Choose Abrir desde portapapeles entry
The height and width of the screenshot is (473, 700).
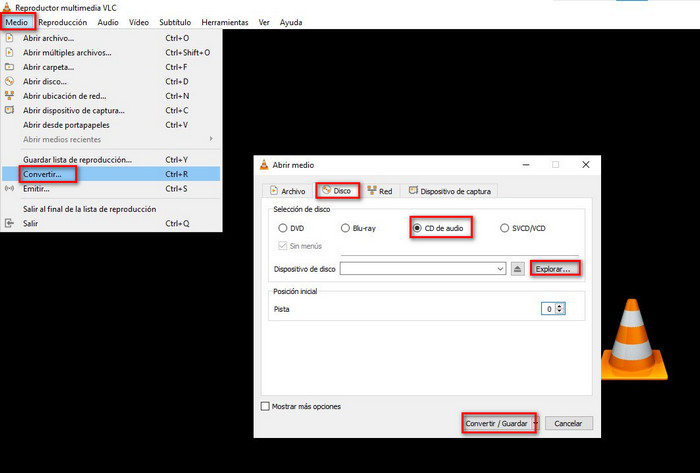click(111, 125)
